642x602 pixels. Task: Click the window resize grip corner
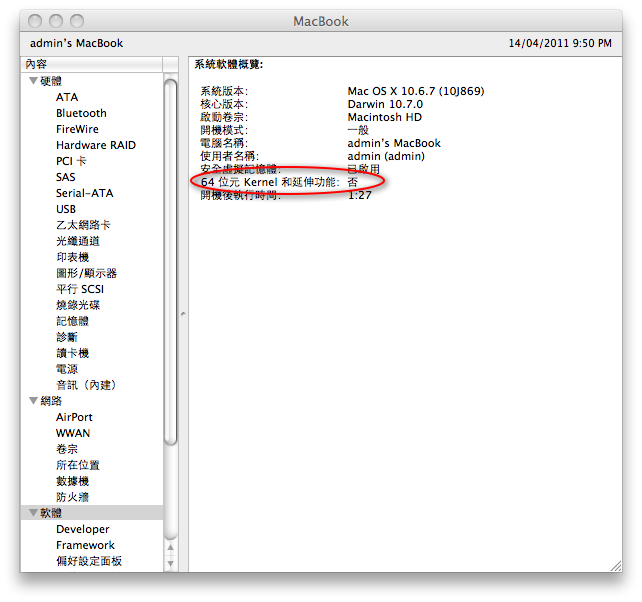coord(616,566)
